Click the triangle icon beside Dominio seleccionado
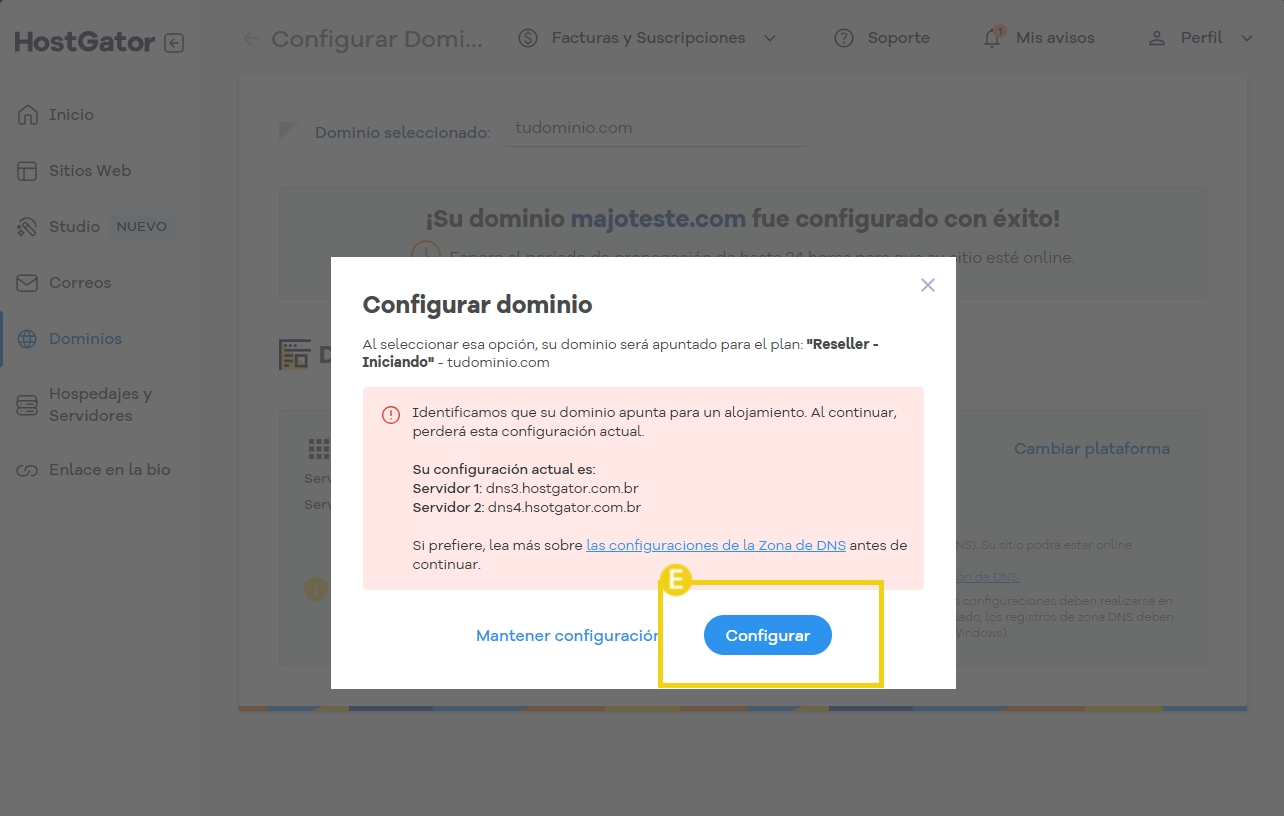The height and width of the screenshot is (816, 1284). (x=289, y=131)
